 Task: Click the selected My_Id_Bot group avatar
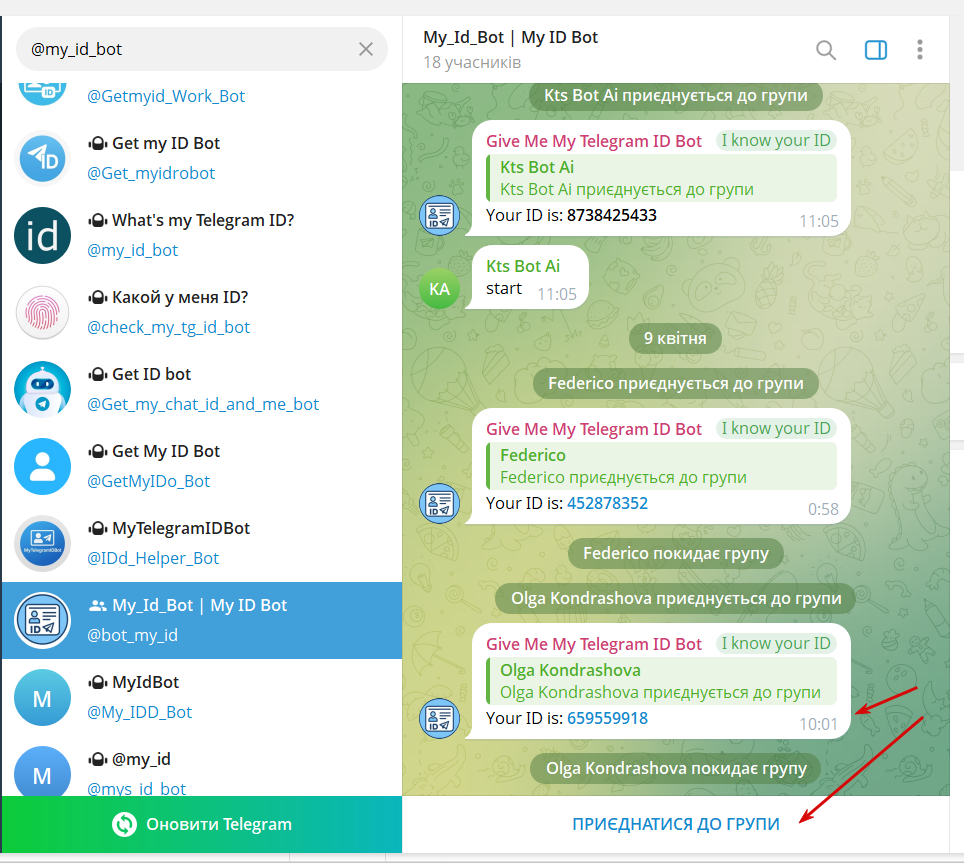(42, 620)
